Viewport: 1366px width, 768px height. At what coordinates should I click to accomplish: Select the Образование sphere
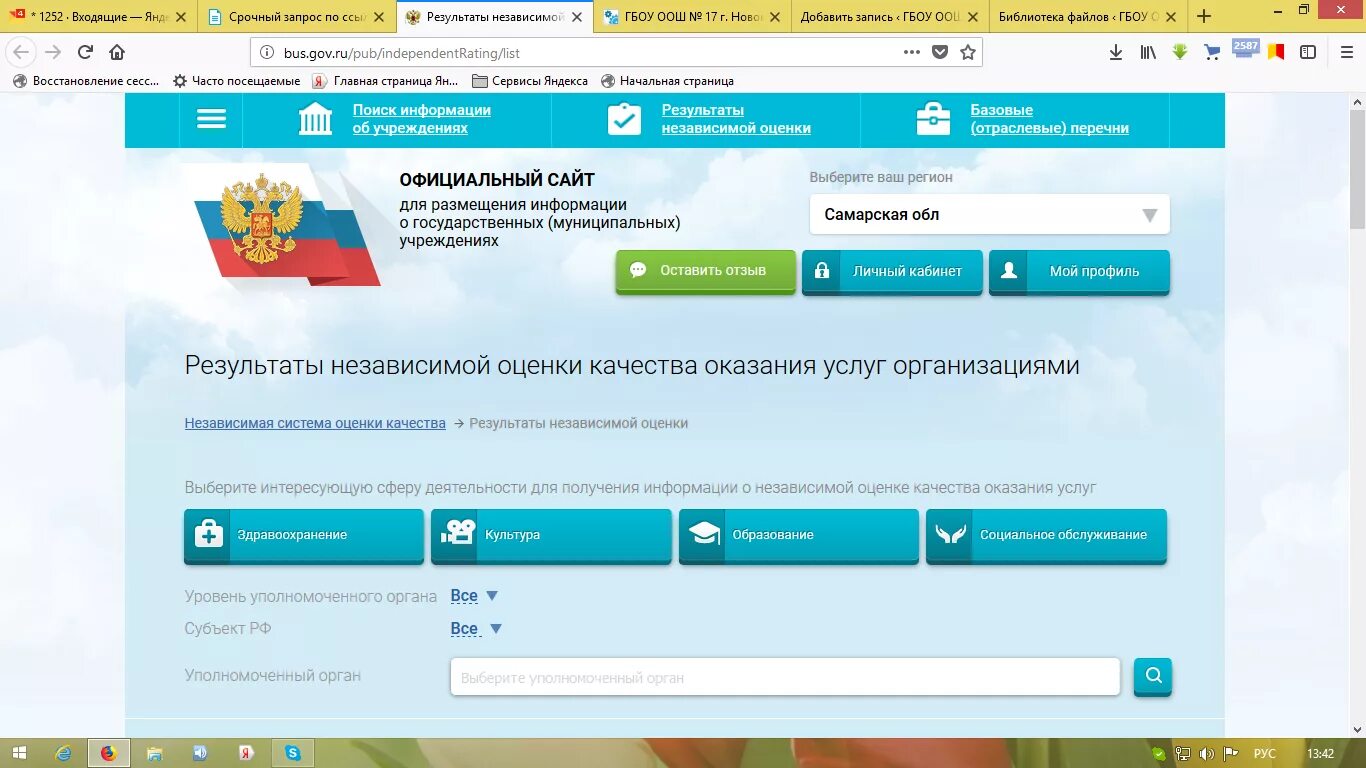tap(798, 534)
